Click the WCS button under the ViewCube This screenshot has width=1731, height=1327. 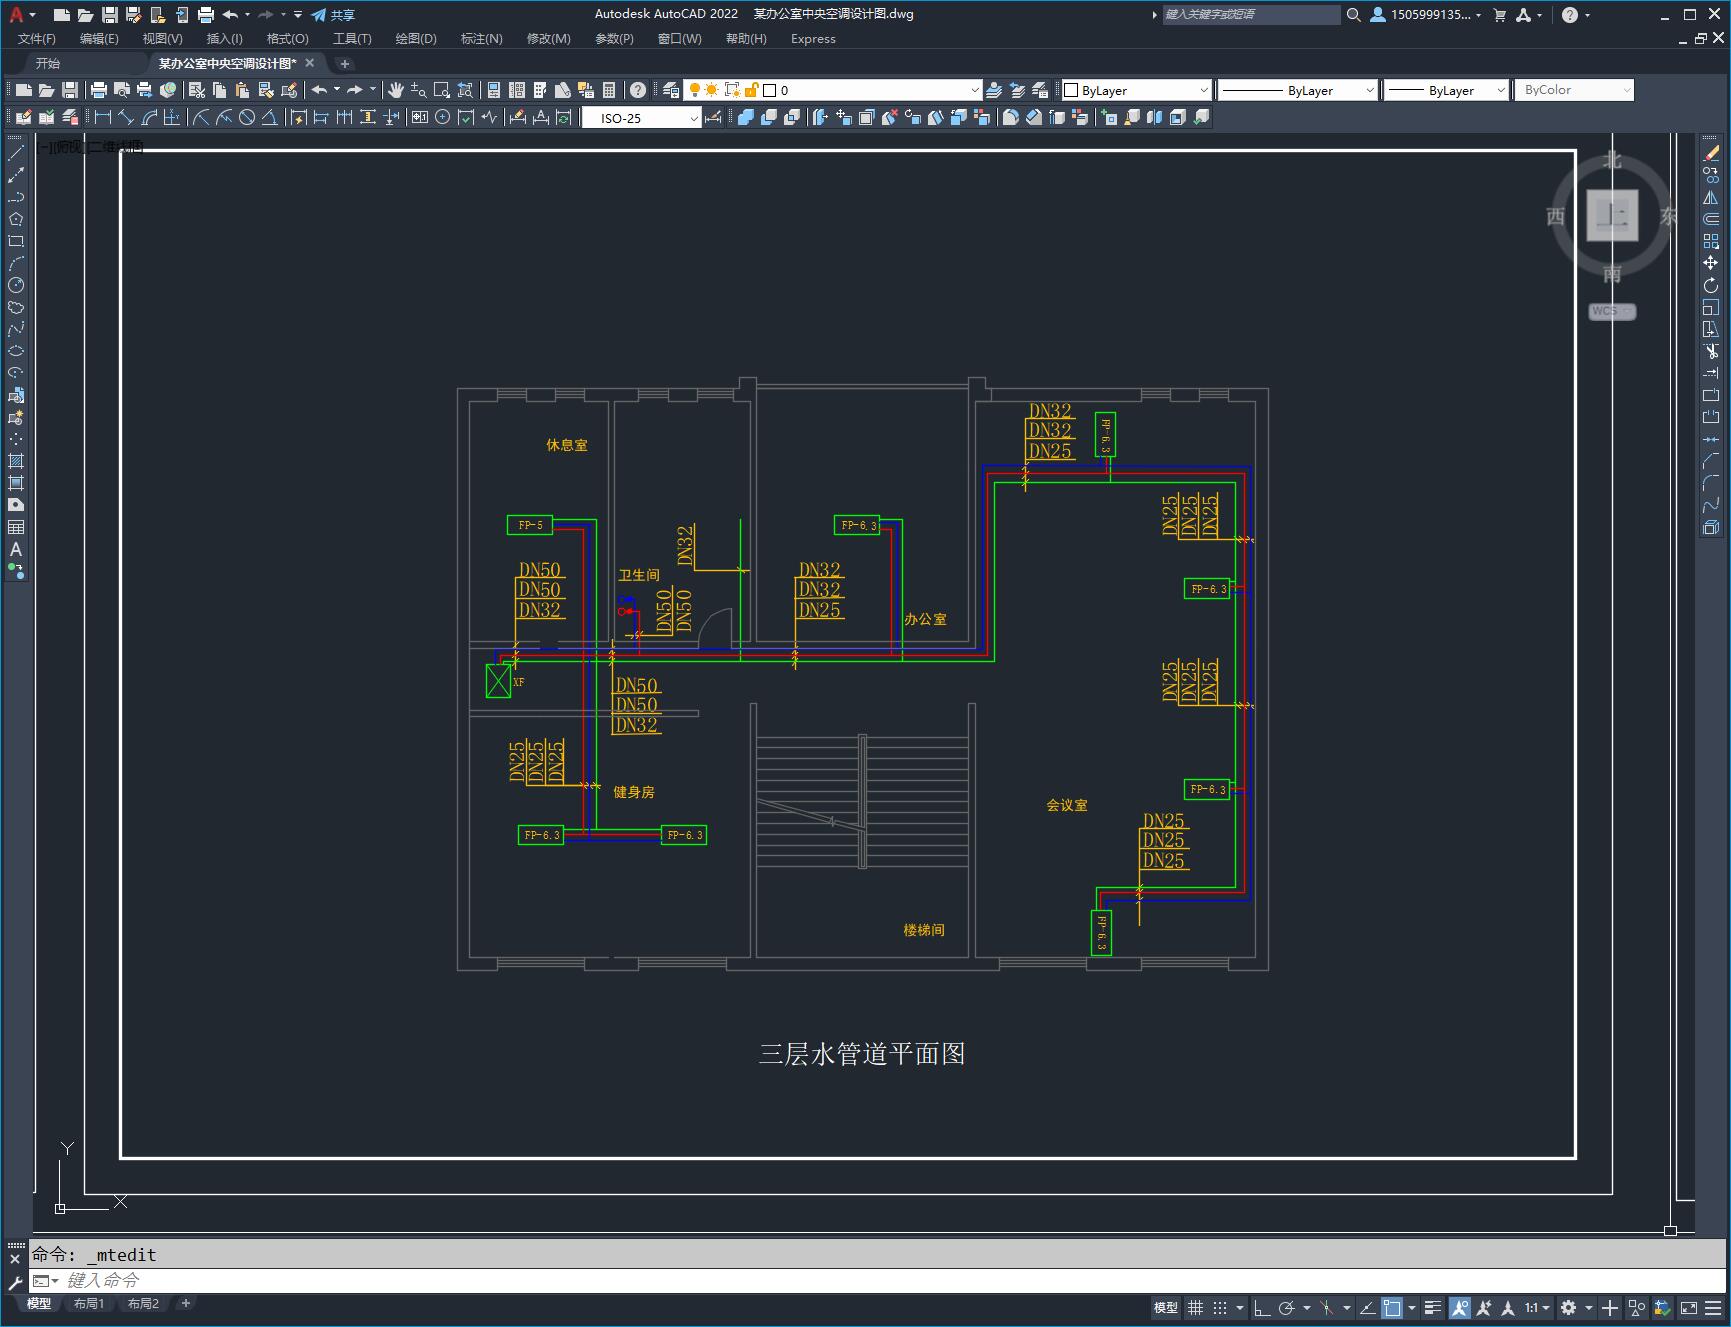tap(1612, 311)
